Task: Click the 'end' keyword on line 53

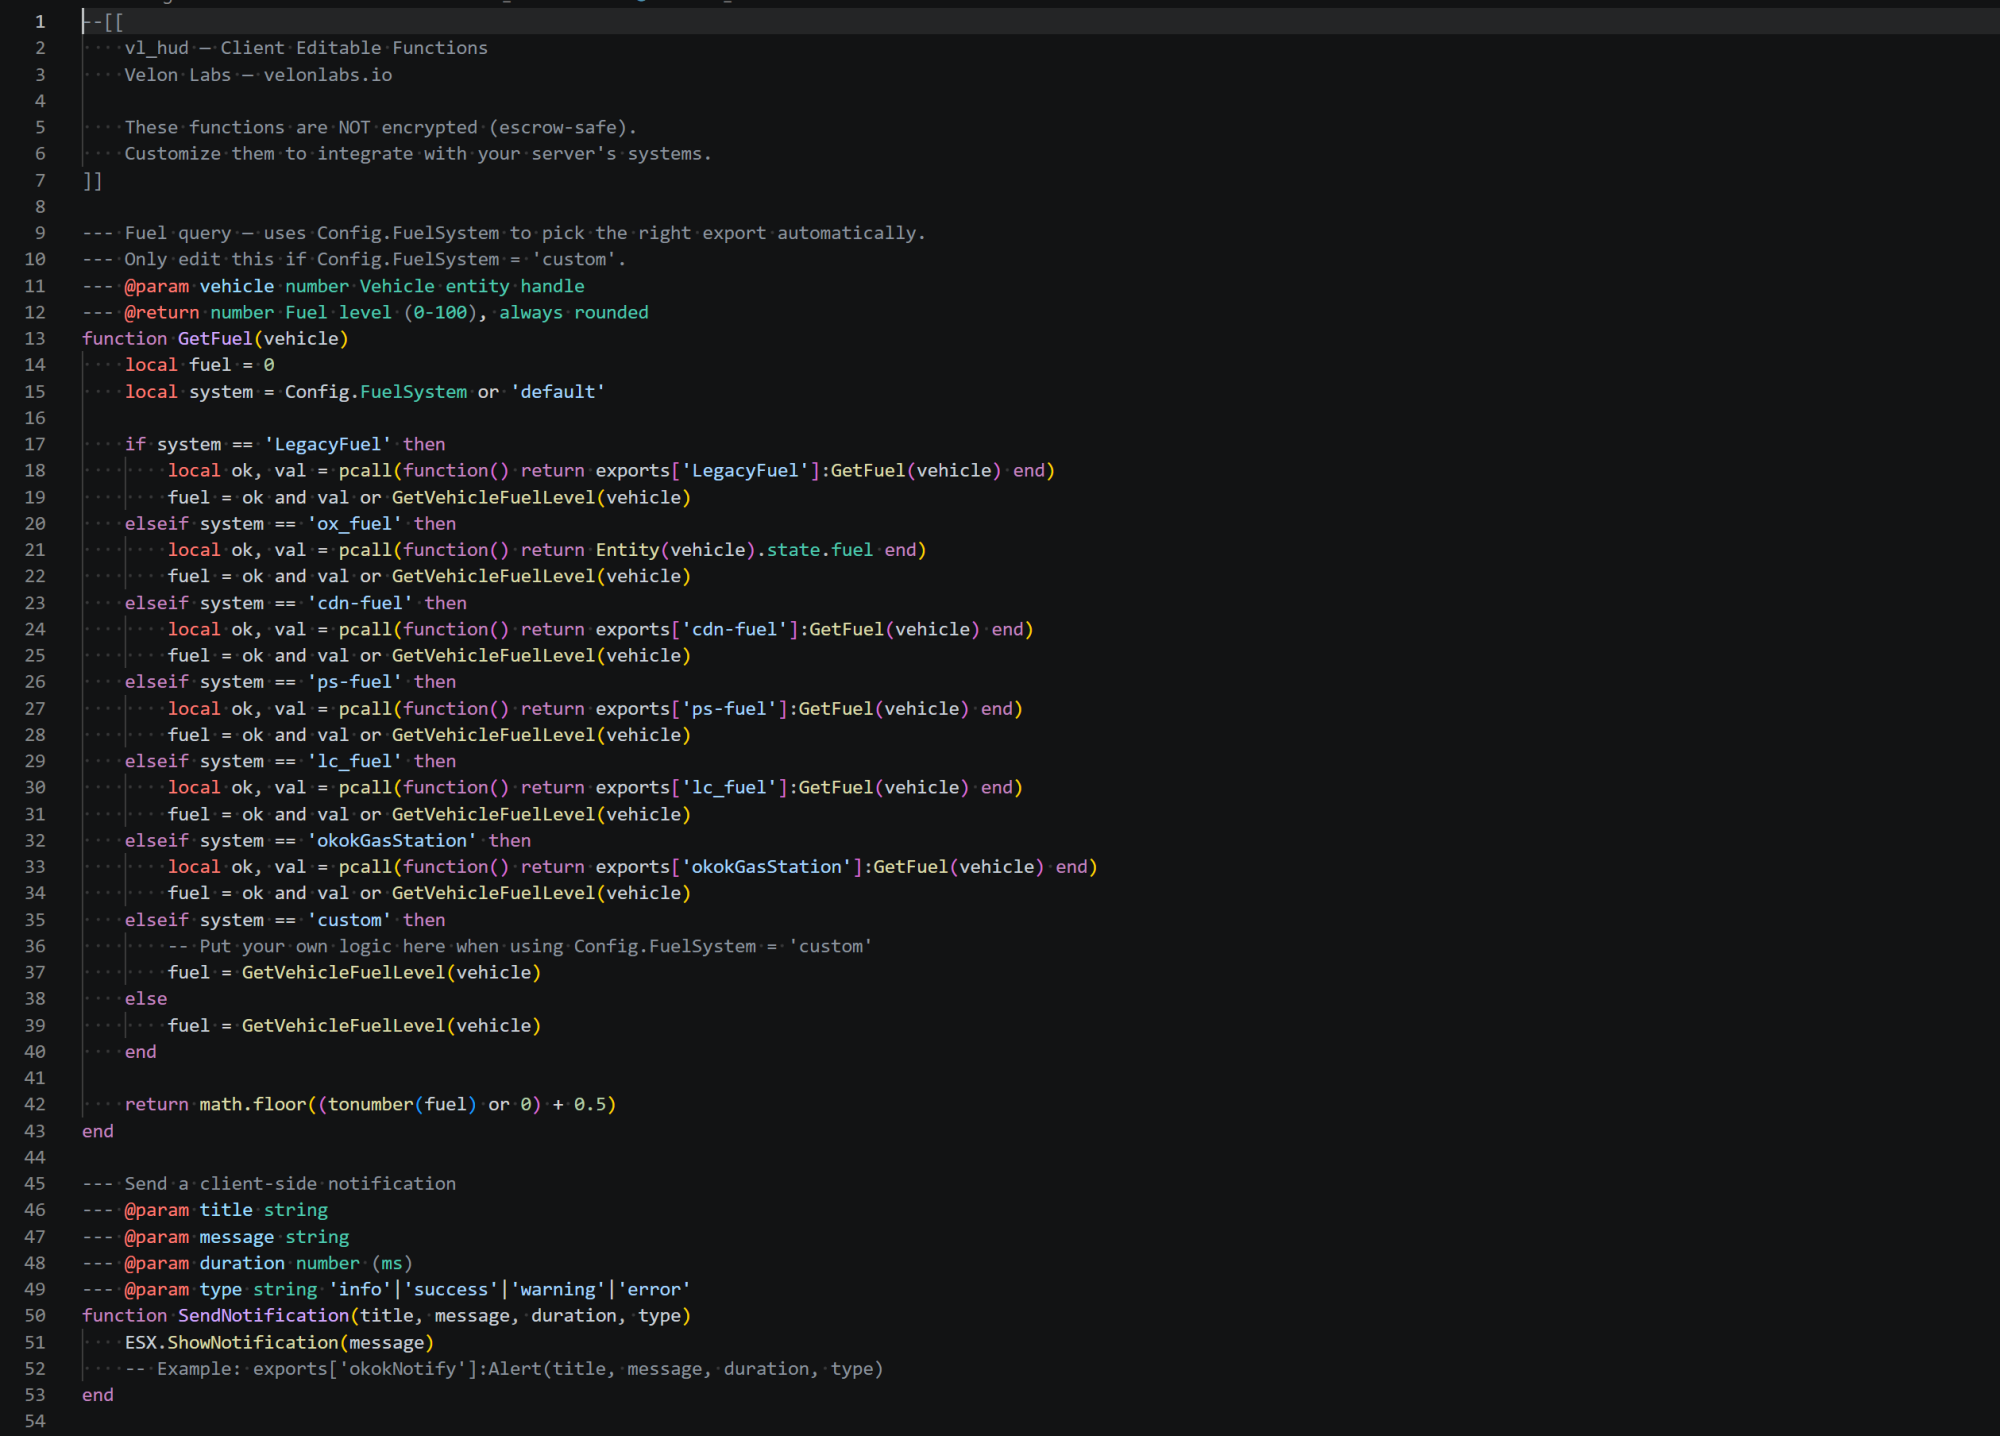Action: pos(98,1394)
